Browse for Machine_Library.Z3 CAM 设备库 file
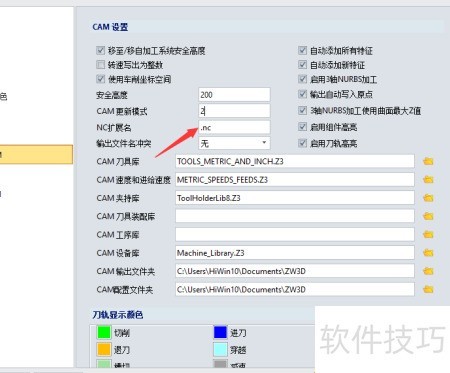The image size is (450, 373). [428, 253]
